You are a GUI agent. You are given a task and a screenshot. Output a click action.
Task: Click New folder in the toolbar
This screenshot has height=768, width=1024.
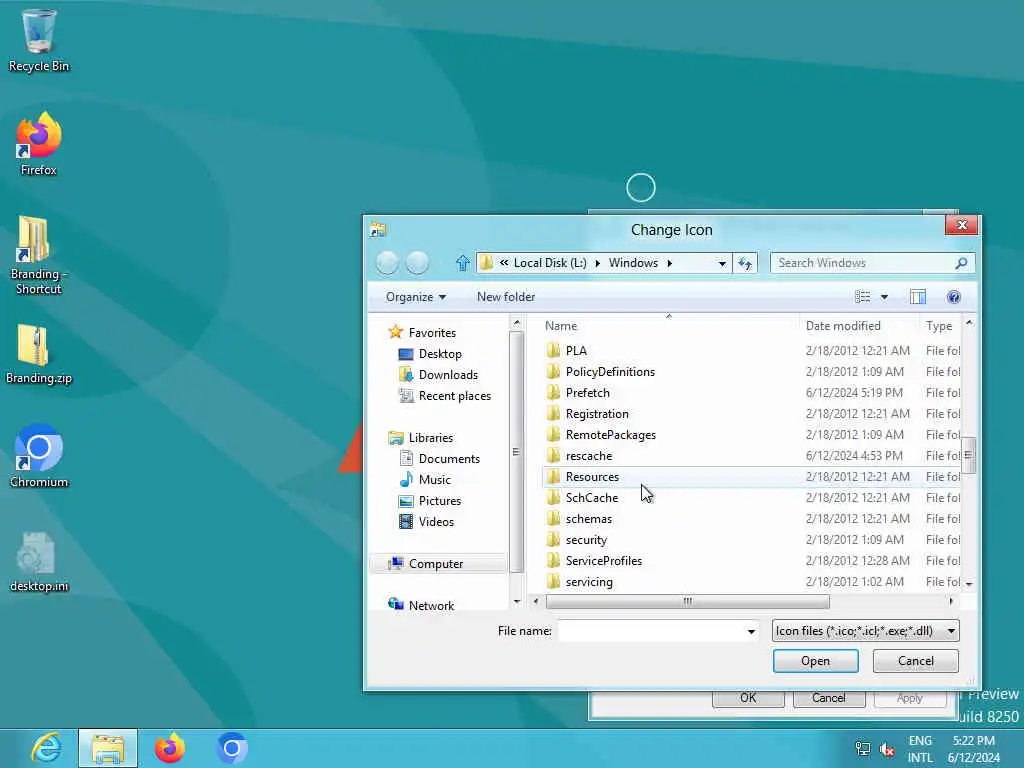tap(505, 297)
